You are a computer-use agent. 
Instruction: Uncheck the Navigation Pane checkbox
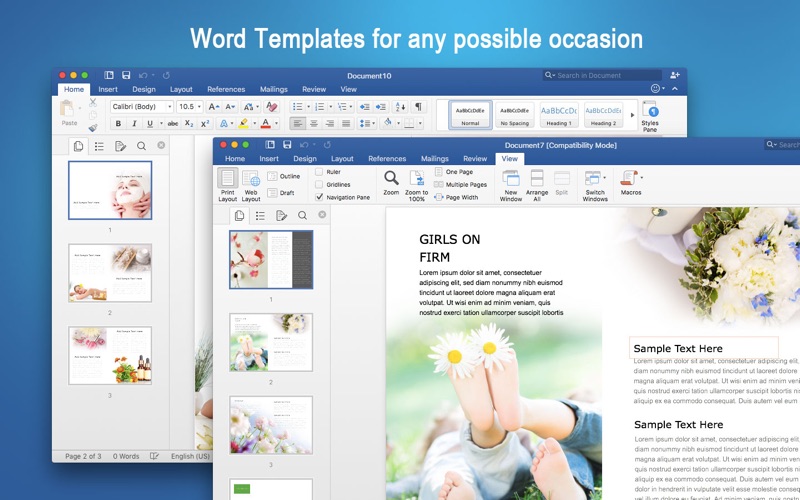pyautogui.click(x=319, y=197)
